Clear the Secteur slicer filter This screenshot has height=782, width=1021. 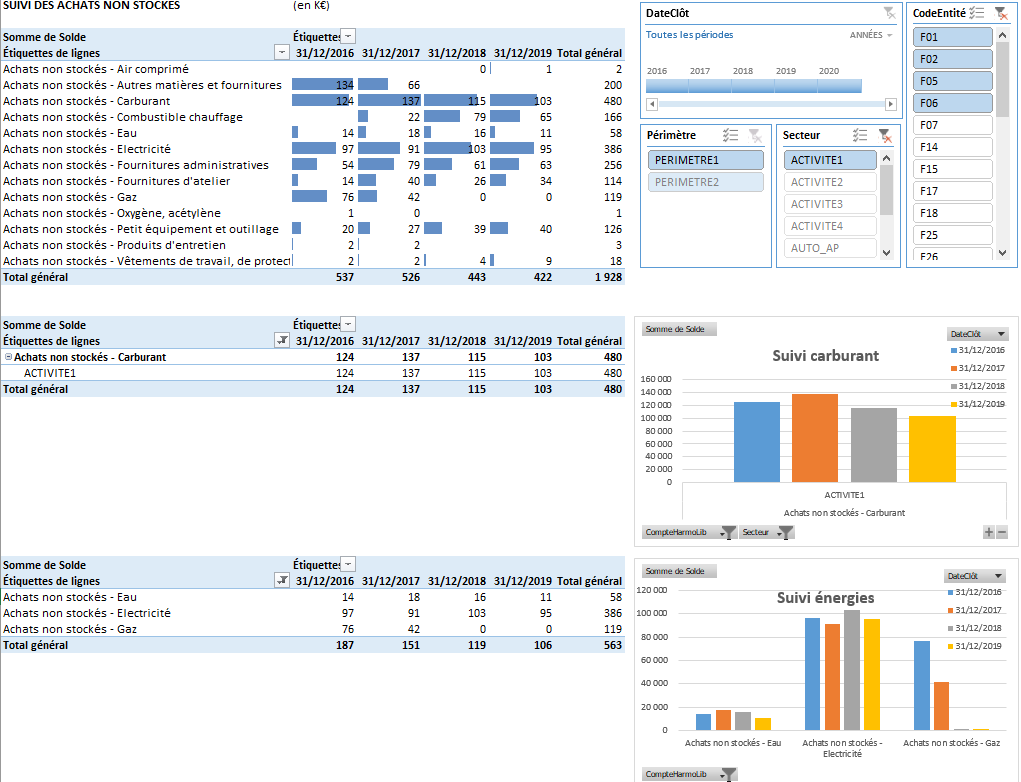pos(884,135)
